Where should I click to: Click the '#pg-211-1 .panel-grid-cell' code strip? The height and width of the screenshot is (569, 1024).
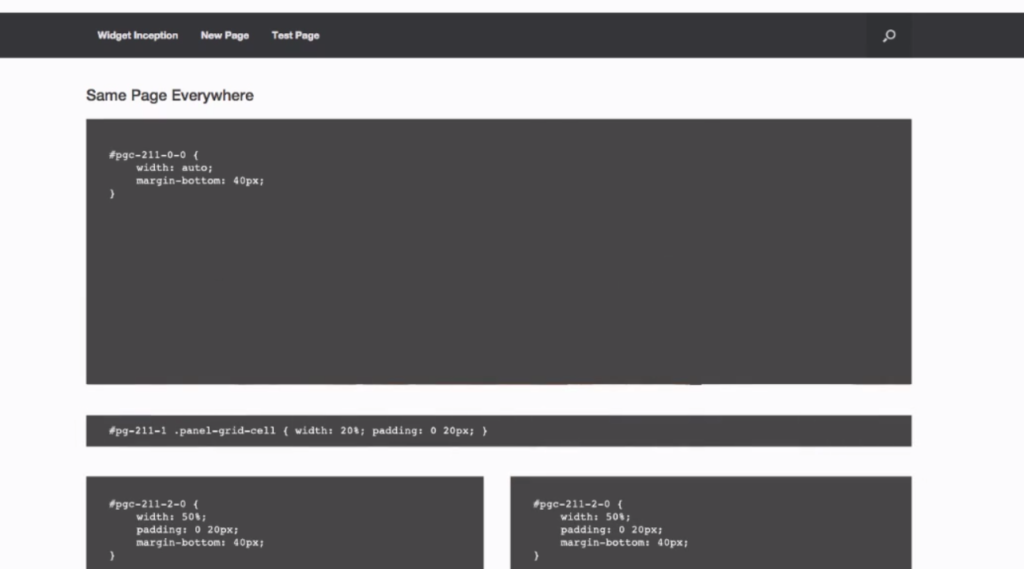click(190, 431)
